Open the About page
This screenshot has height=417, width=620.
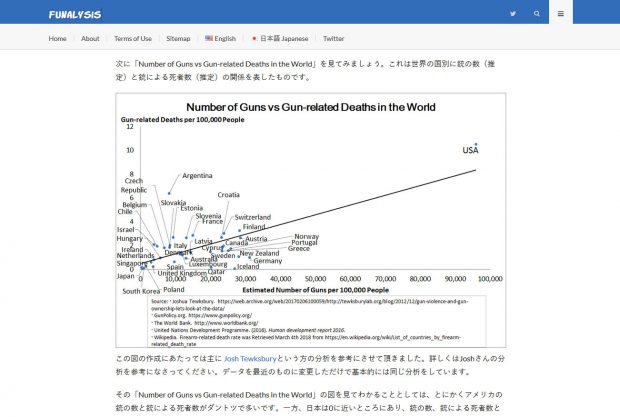pos(90,38)
